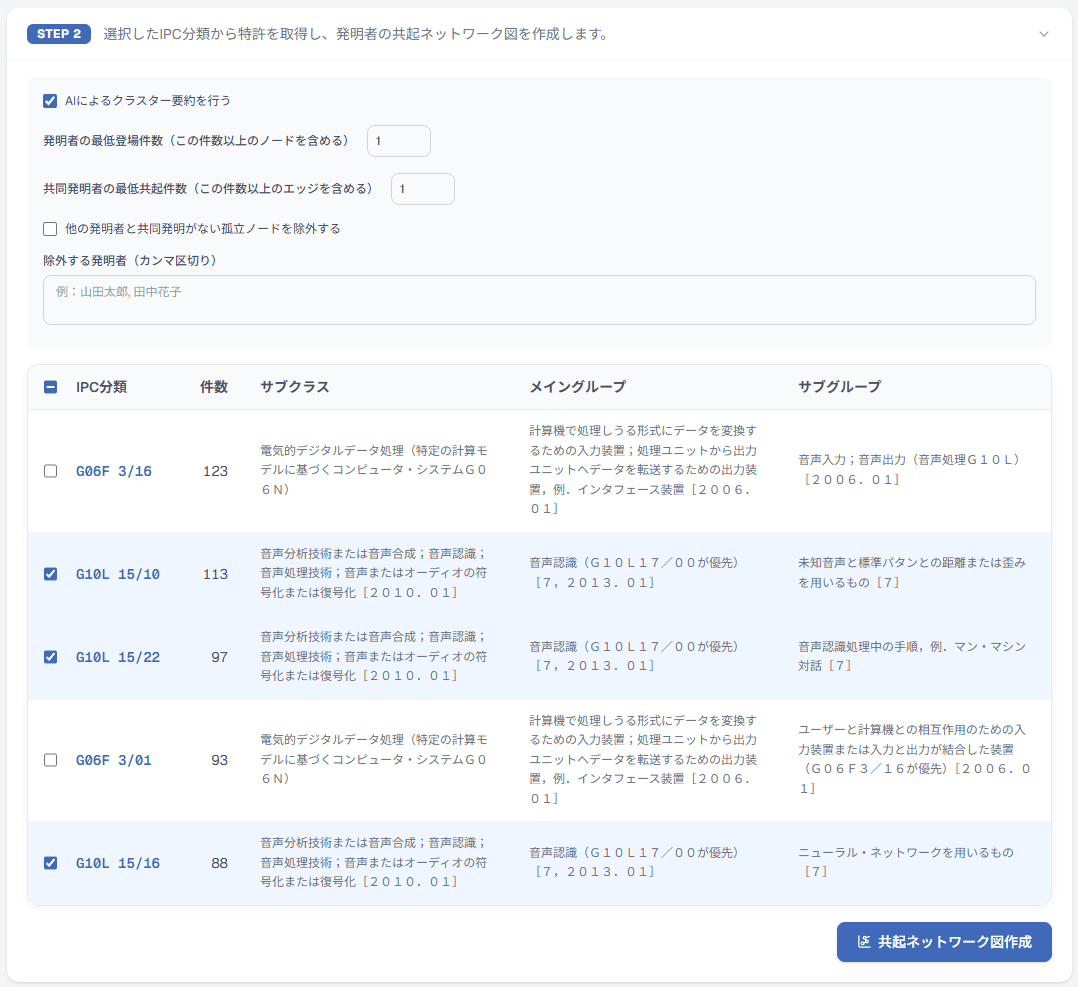1078x987 pixels.
Task: Toggle the select-all checkbox in table header
Action: coord(50,387)
